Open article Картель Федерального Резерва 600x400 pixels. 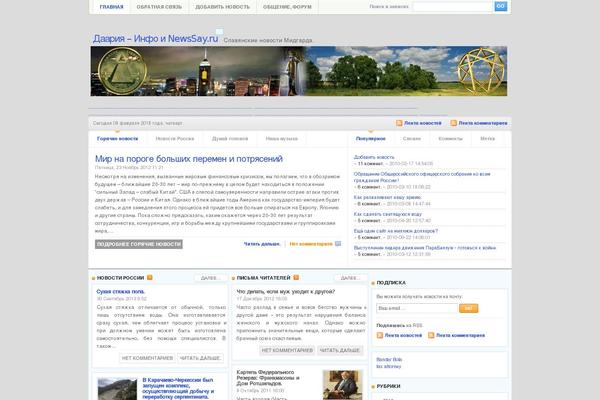click(268, 378)
